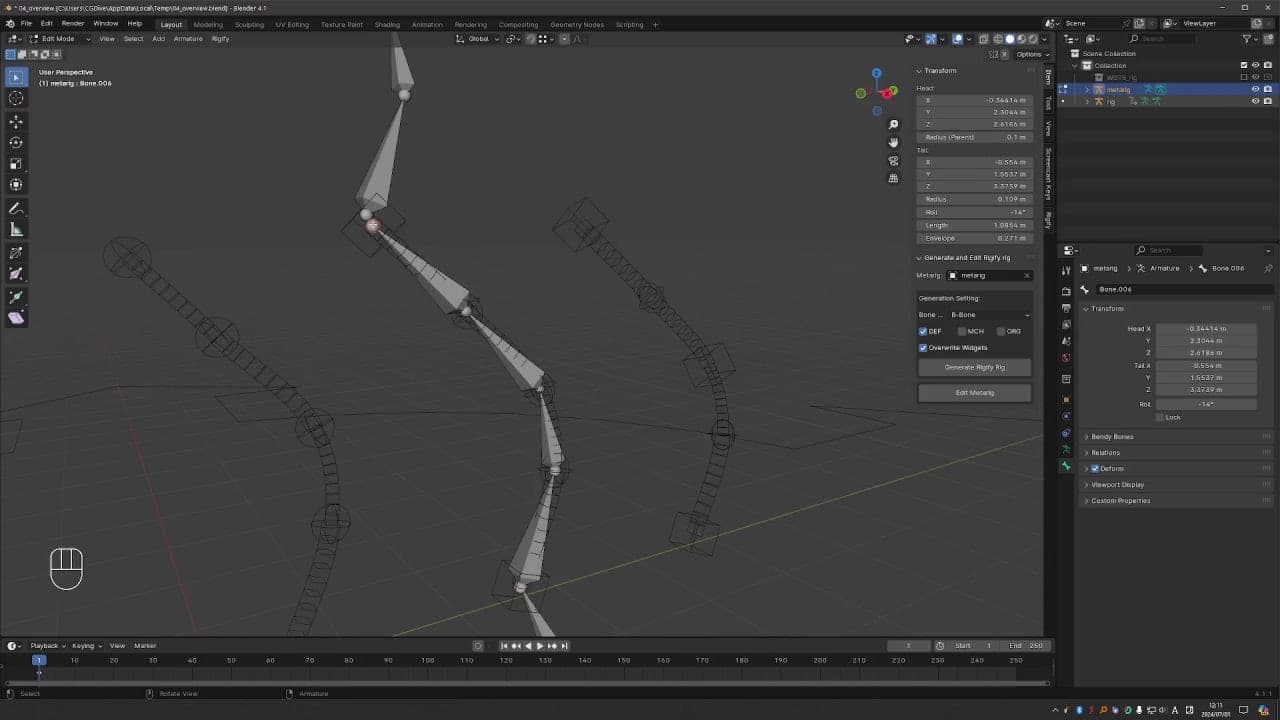Click the outliner filter funnel icon

pos(1247,38)
